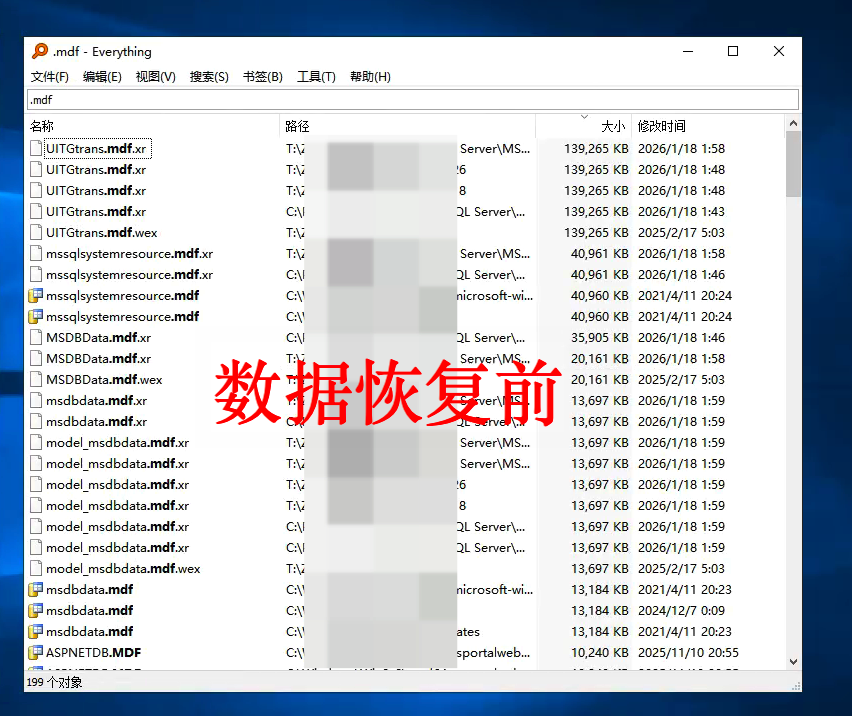This screenshot has width=852, height=716.
Task: Click file icon of MSDBData.mdf.wex
Action: coord(36,379)
